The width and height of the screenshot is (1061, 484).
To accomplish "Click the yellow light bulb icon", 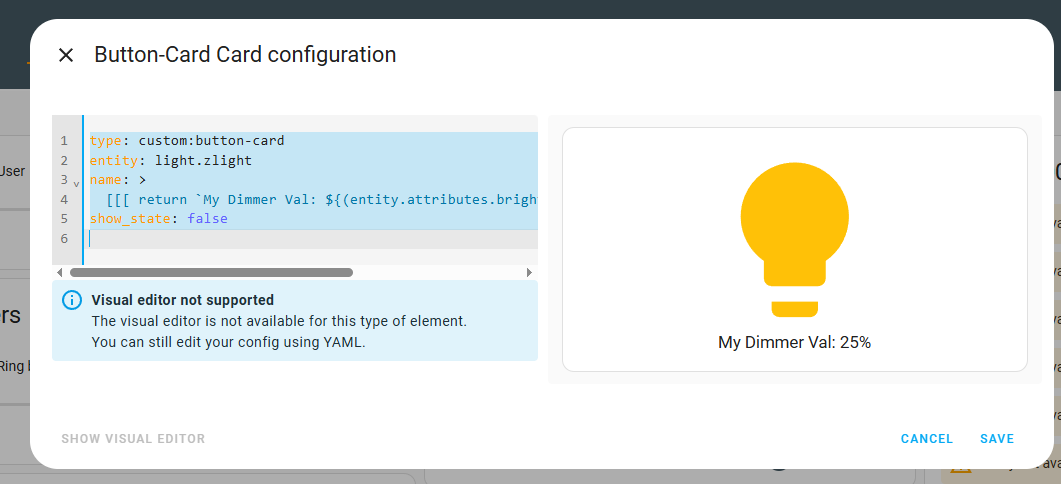I will (794, 240).
